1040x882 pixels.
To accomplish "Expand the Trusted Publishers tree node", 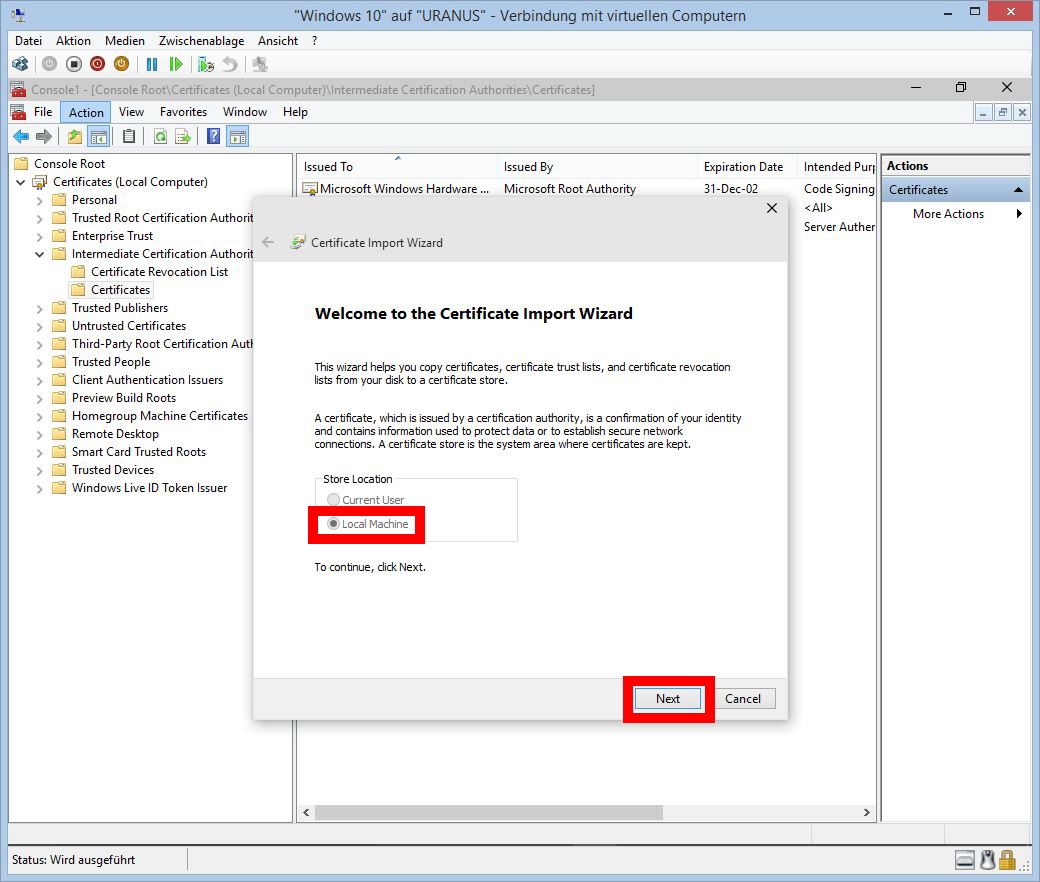I will pyautogui.click(x=40, y=308).
